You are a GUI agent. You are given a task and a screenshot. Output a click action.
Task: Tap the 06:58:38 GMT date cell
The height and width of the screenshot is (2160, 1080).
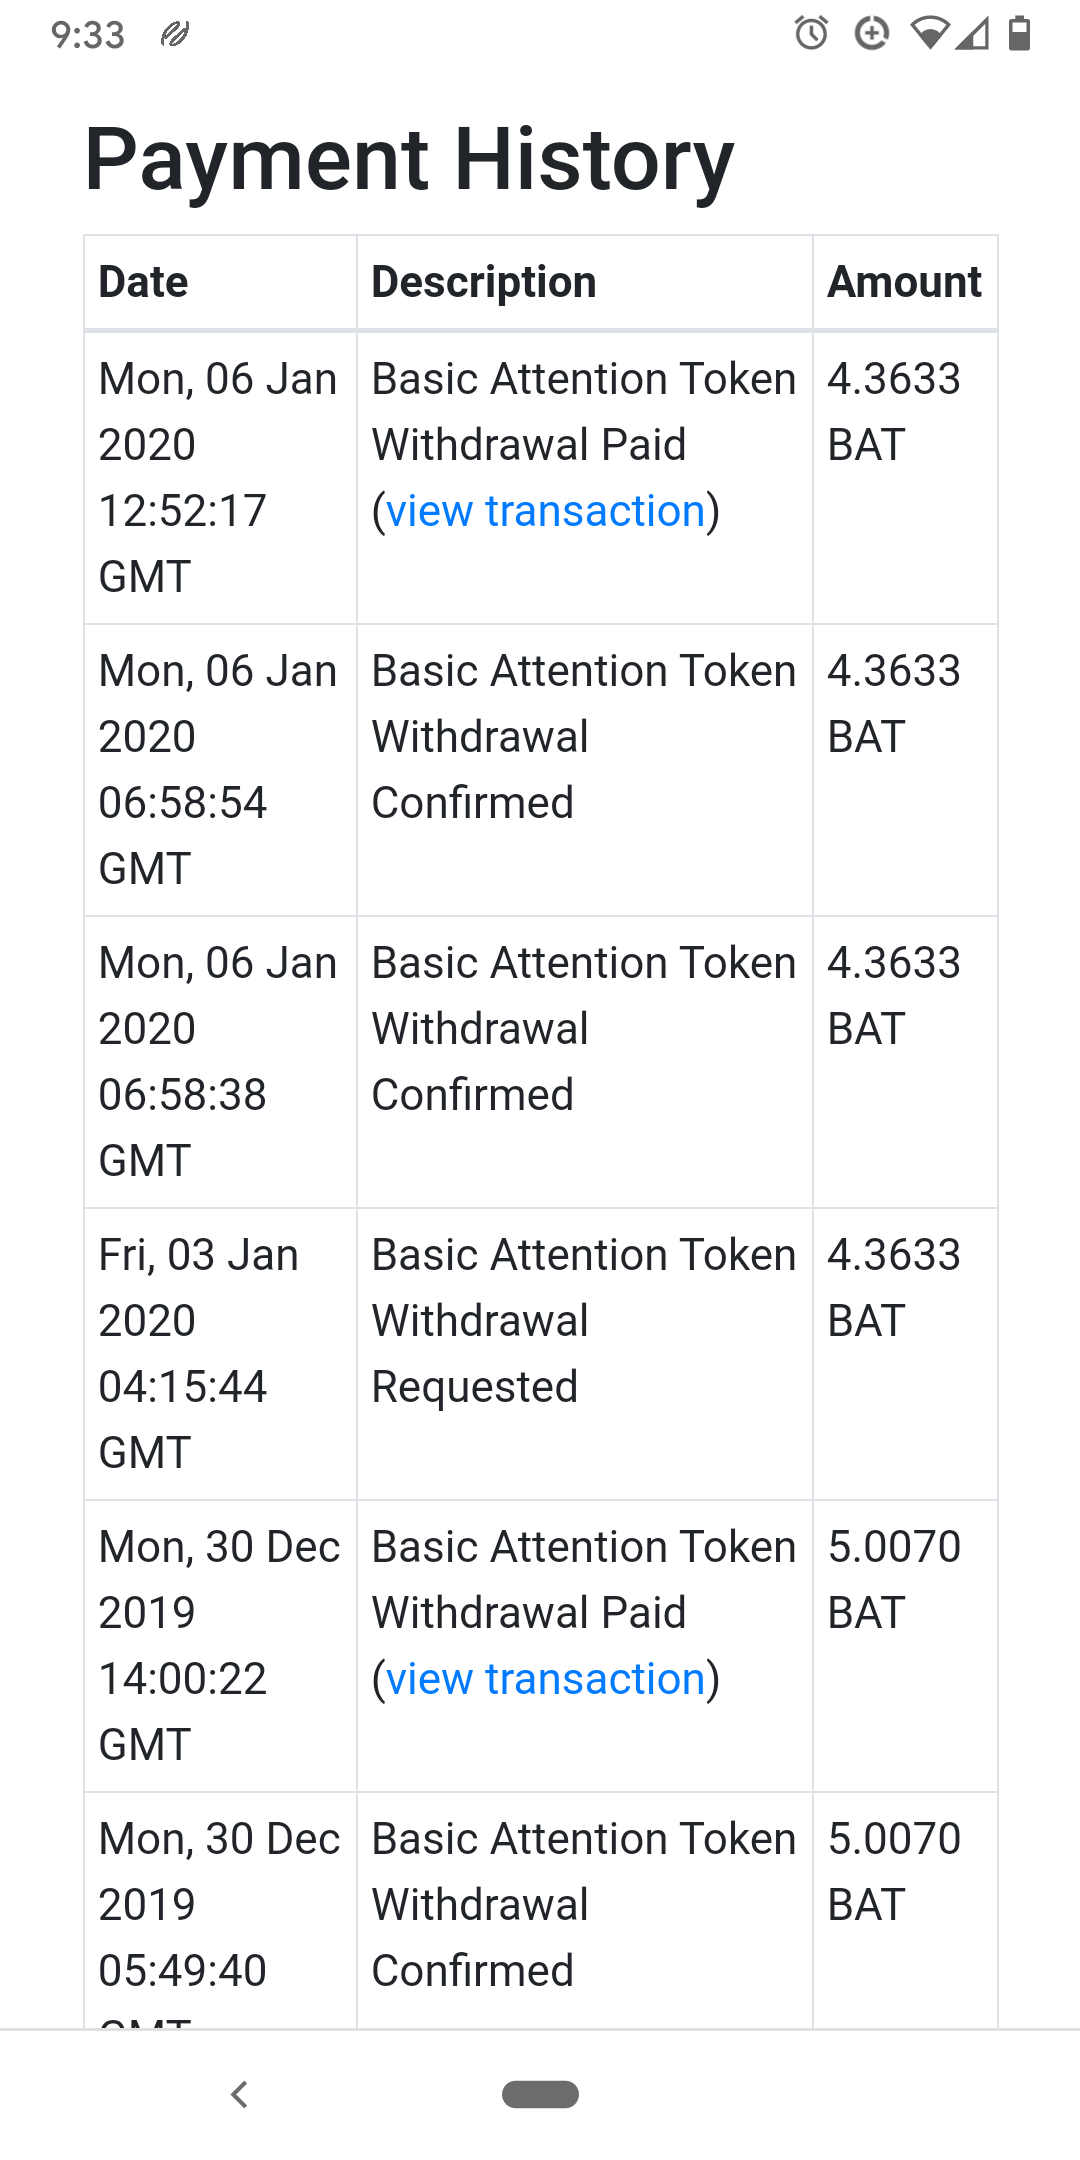[219, 1062]
